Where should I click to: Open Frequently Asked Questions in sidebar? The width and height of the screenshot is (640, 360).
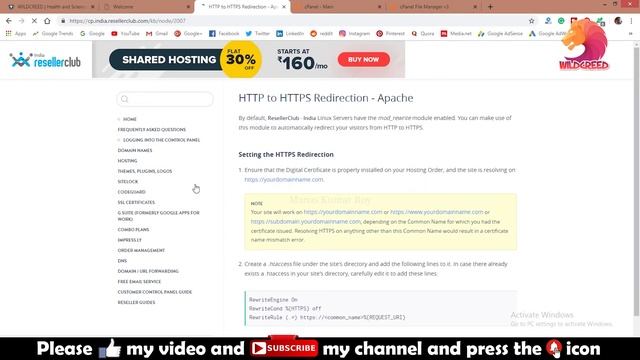coord(152,129)
